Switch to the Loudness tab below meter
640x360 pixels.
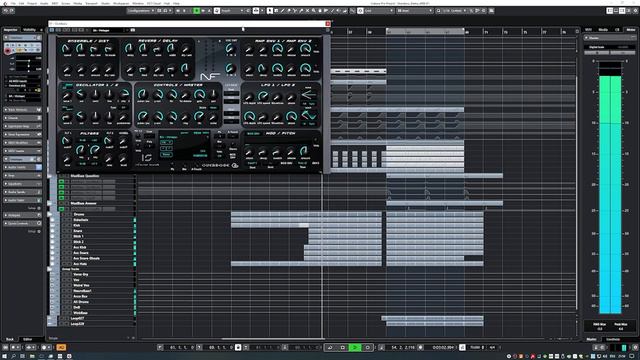pyautogui.click(x=613, y=339)
